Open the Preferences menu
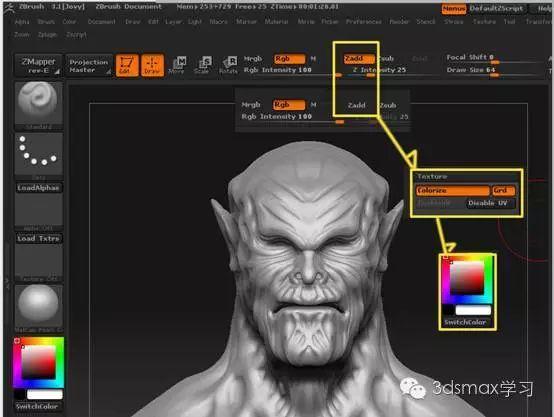Screen dimensions: 554x417 (364, 22)
